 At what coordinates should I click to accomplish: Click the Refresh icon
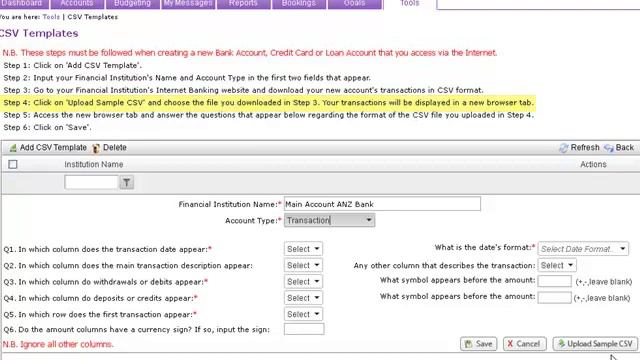[564, 148]
